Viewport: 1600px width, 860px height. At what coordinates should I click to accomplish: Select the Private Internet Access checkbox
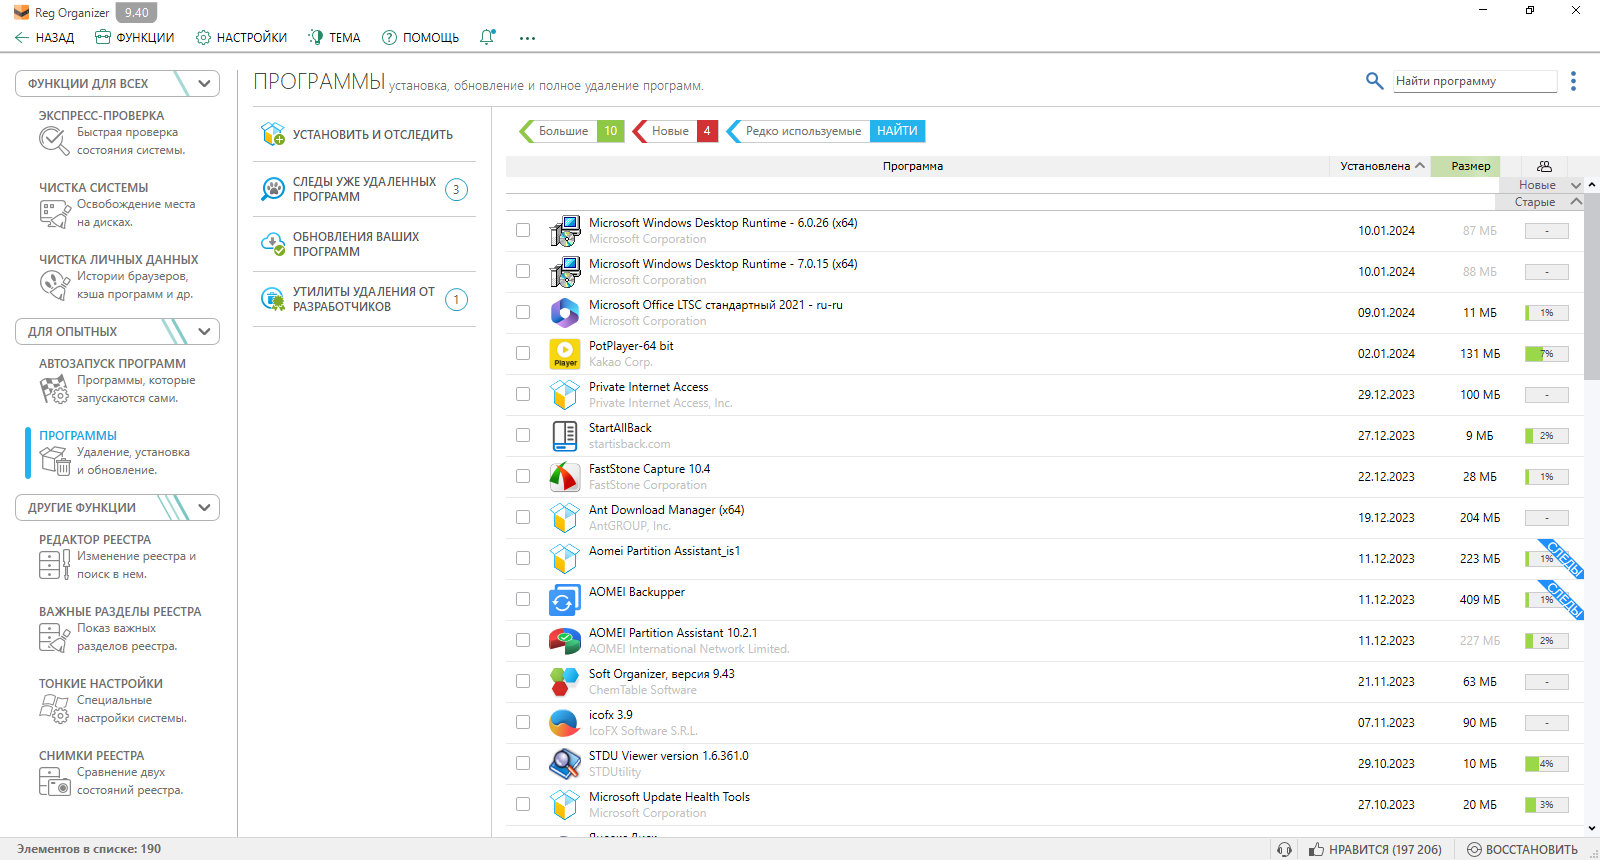tap(523, 394)
